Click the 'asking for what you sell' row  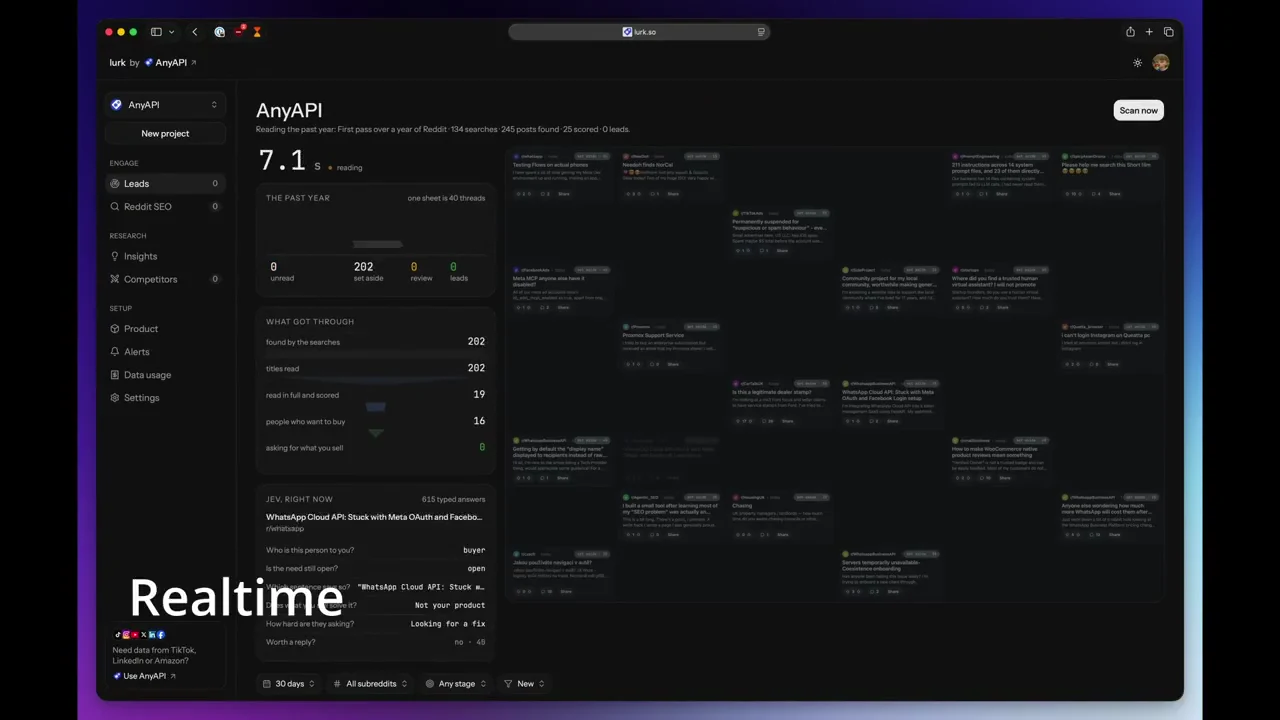point(375,448)
